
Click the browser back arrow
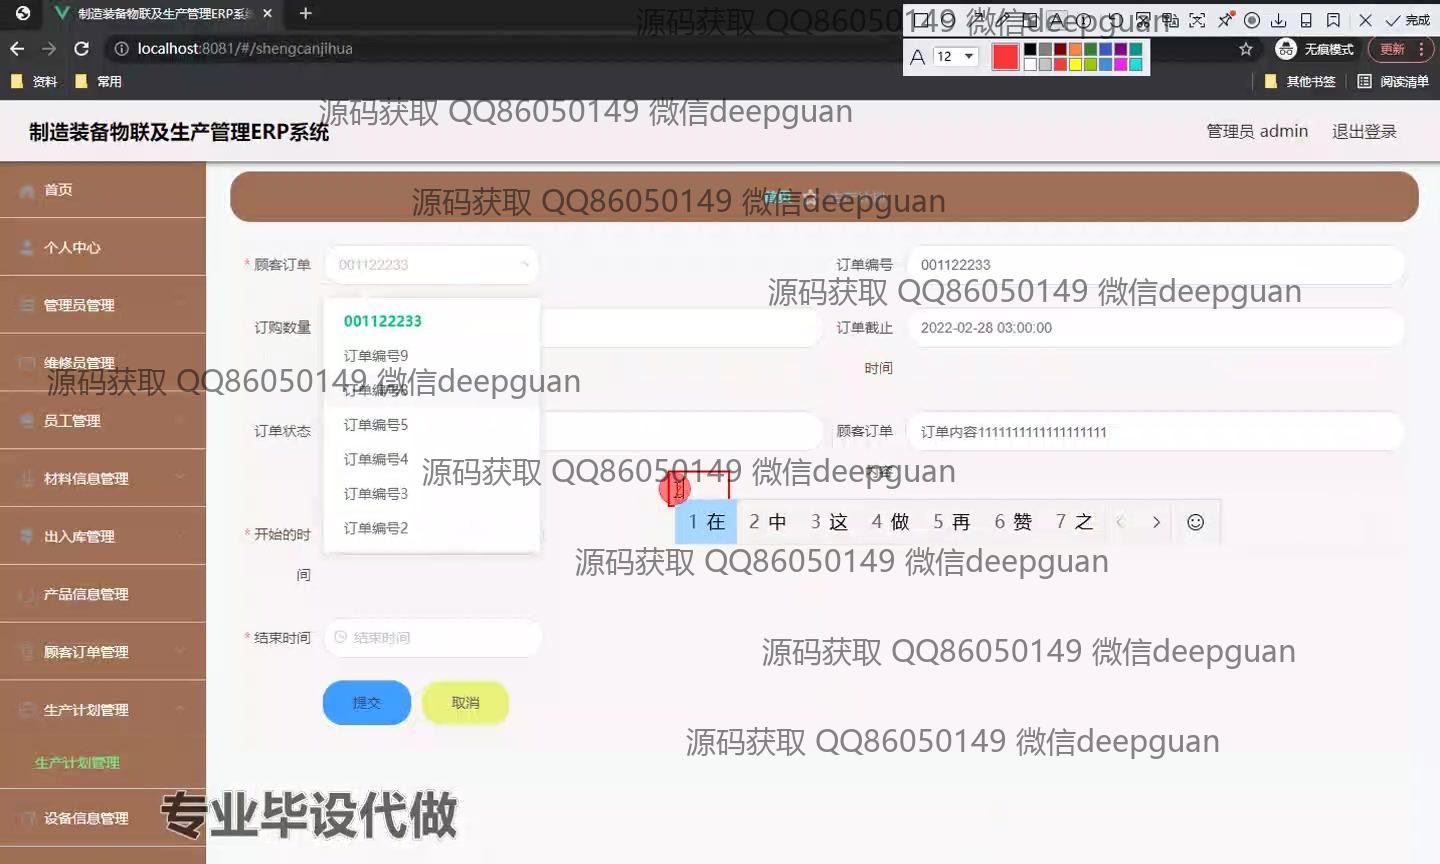[17, 48]
